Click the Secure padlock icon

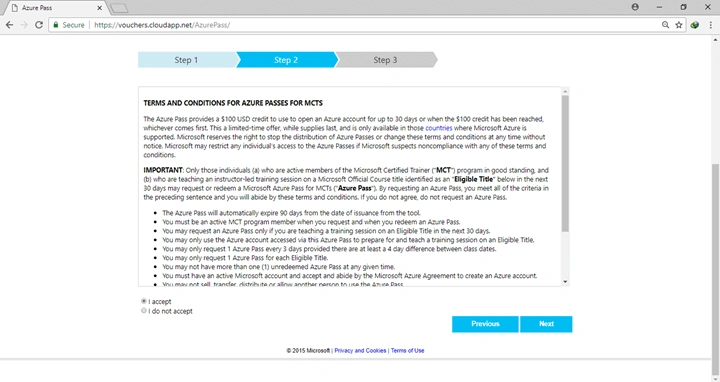coord(56,25)
